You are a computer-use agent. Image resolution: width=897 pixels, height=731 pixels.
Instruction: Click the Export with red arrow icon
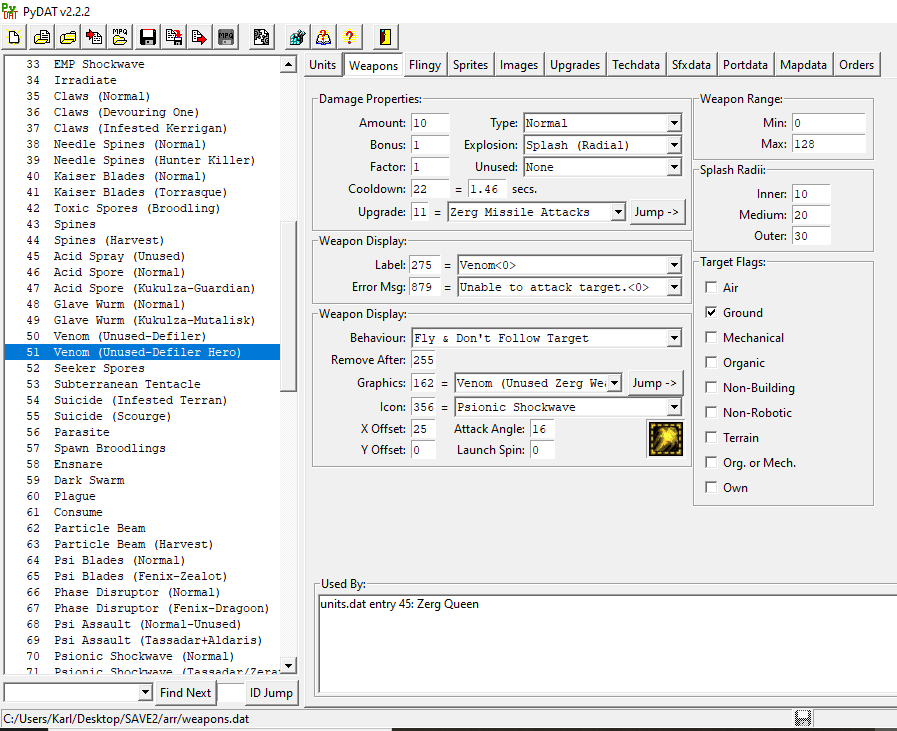[200, 38]
